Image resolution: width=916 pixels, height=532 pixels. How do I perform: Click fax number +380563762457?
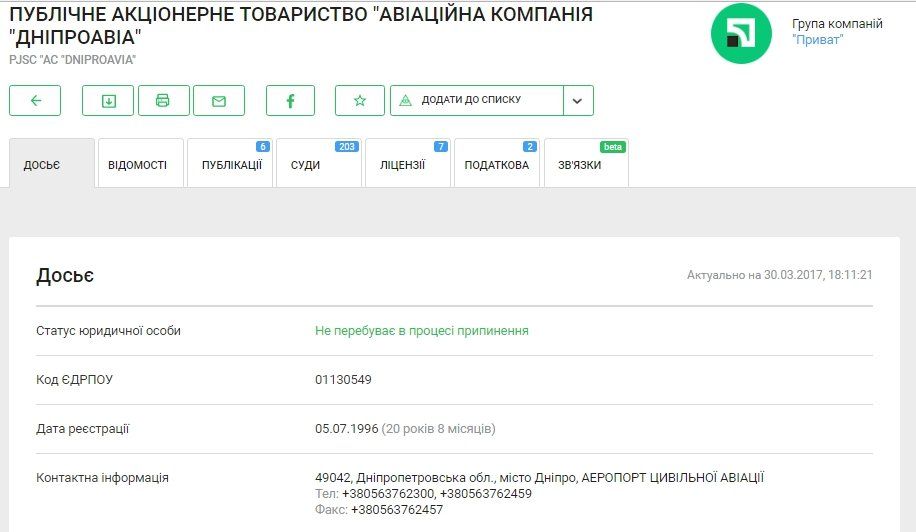click(397, 510)
